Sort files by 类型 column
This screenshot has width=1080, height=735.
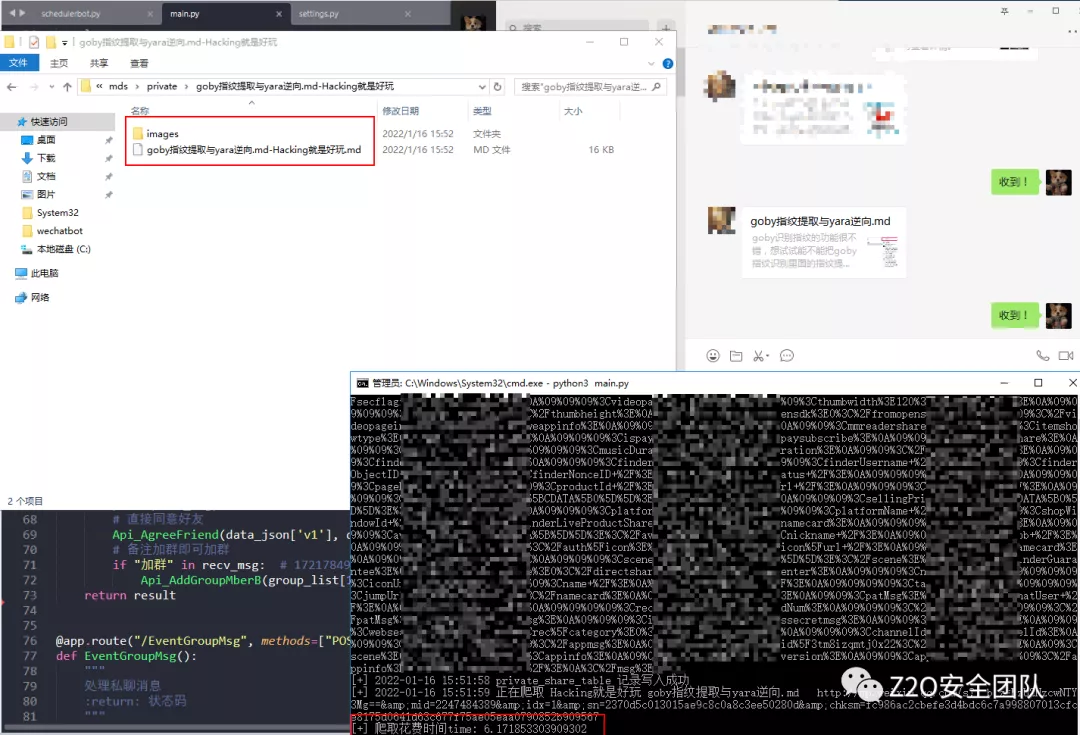[x=482, y=111]
